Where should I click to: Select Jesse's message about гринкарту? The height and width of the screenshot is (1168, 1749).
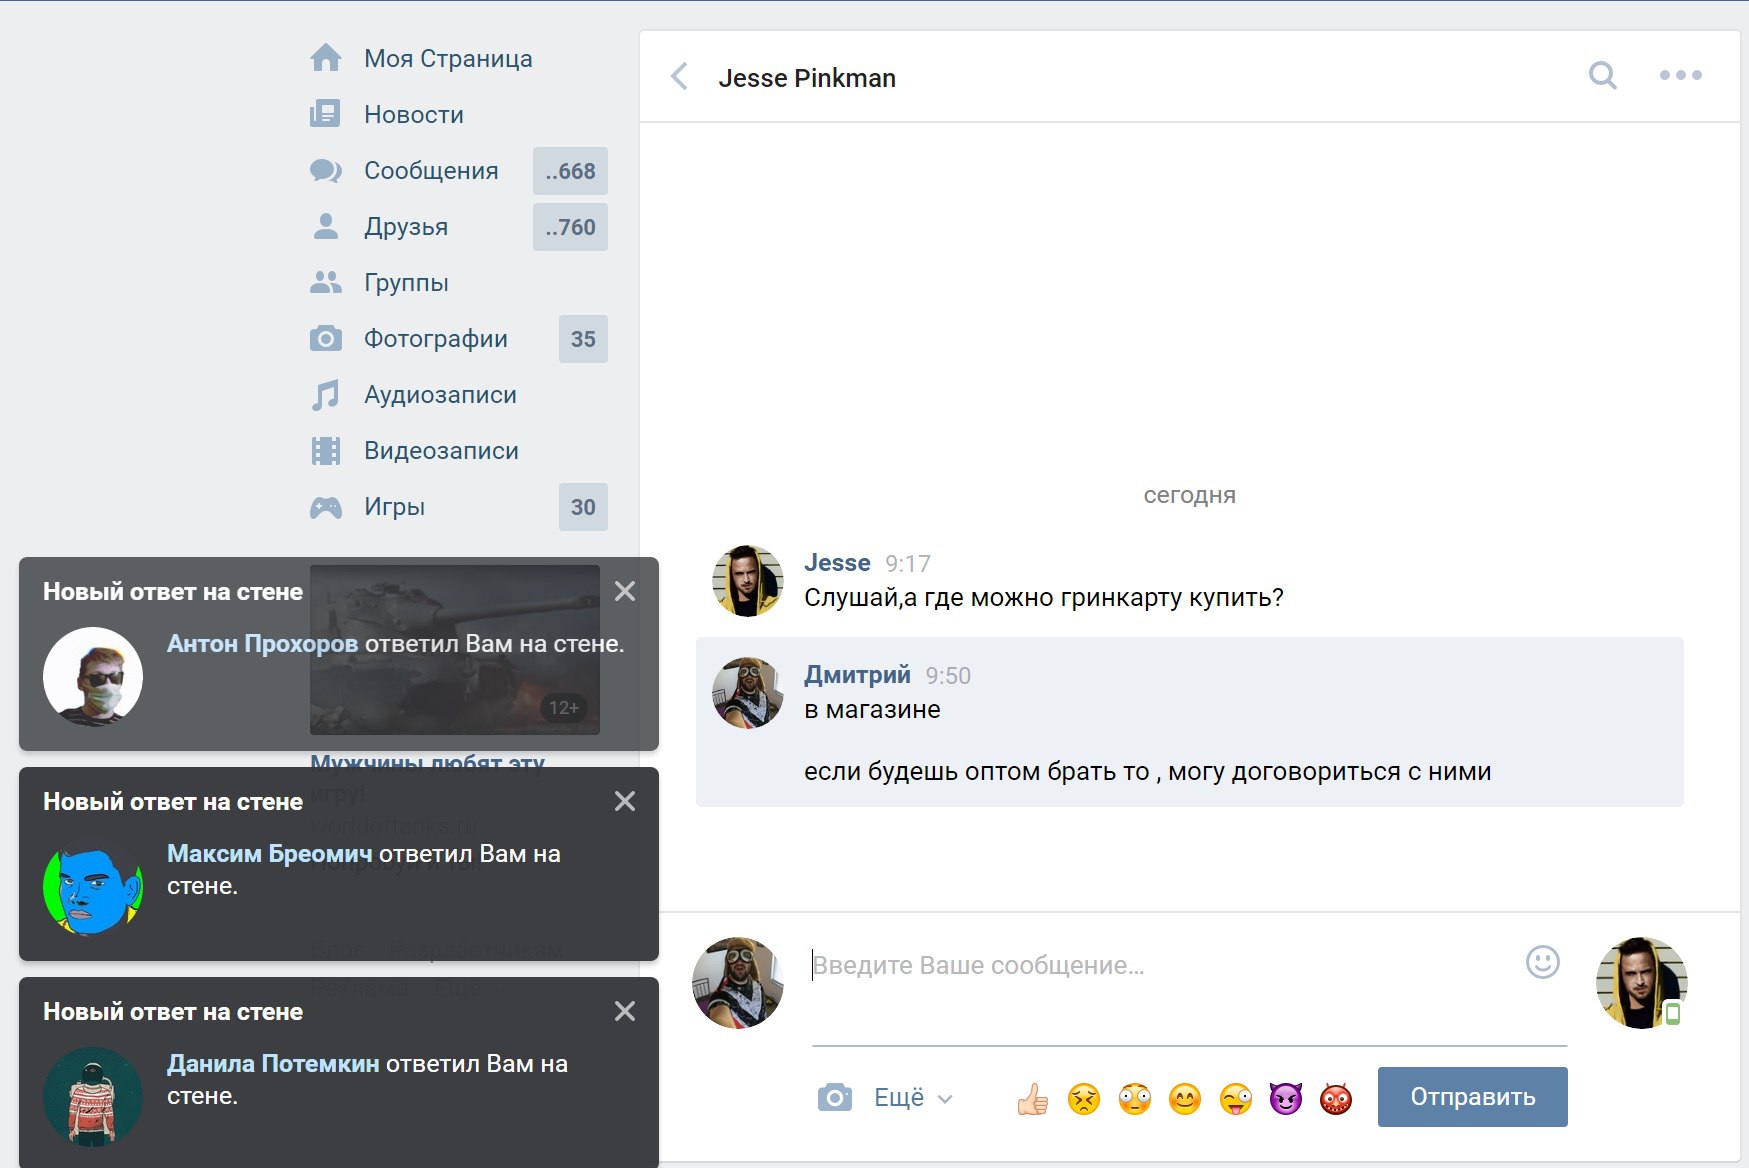(1044, 598)
